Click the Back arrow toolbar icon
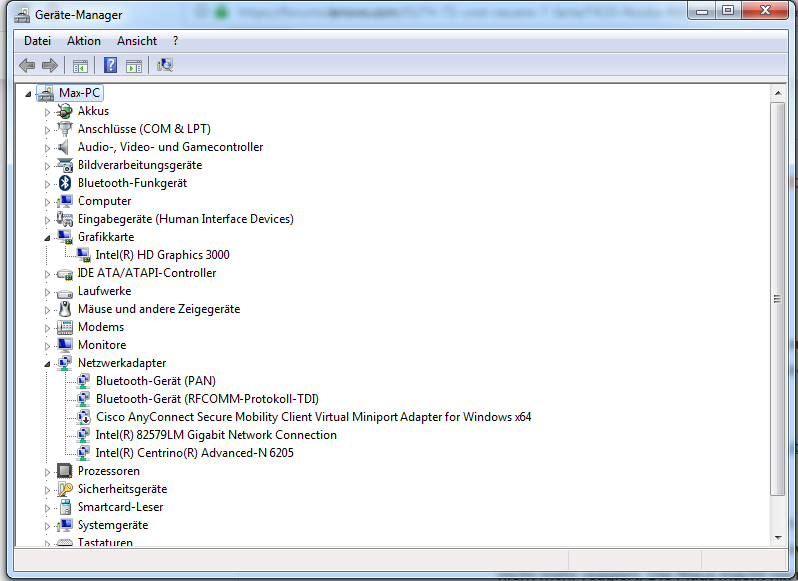The width and height of the screenshot is (798, 581). point(27,65)
